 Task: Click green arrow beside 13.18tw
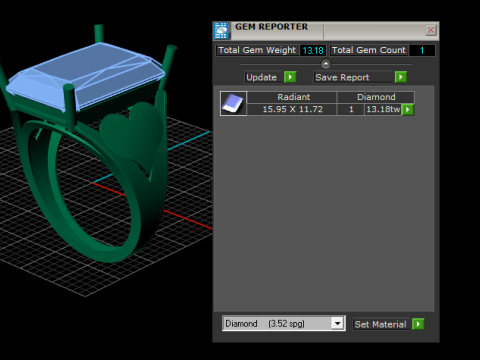pos(408,109)
